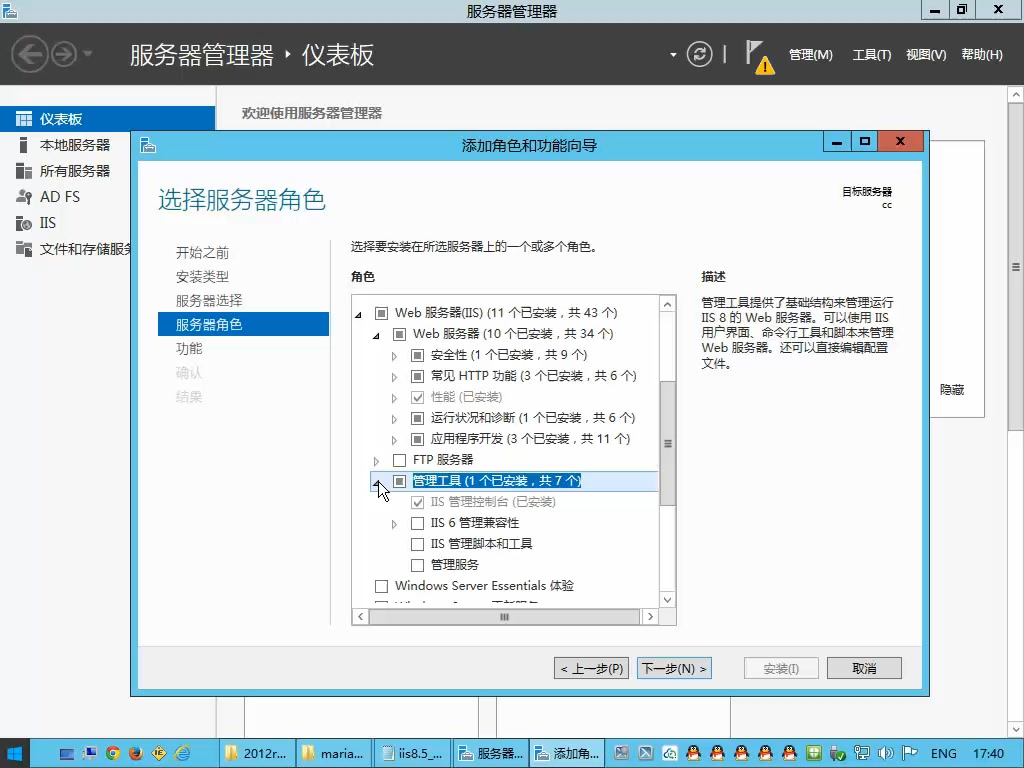Go to wizard step 服务器选择
Viewport: 1024px width, 768px height.
[209, 300]
